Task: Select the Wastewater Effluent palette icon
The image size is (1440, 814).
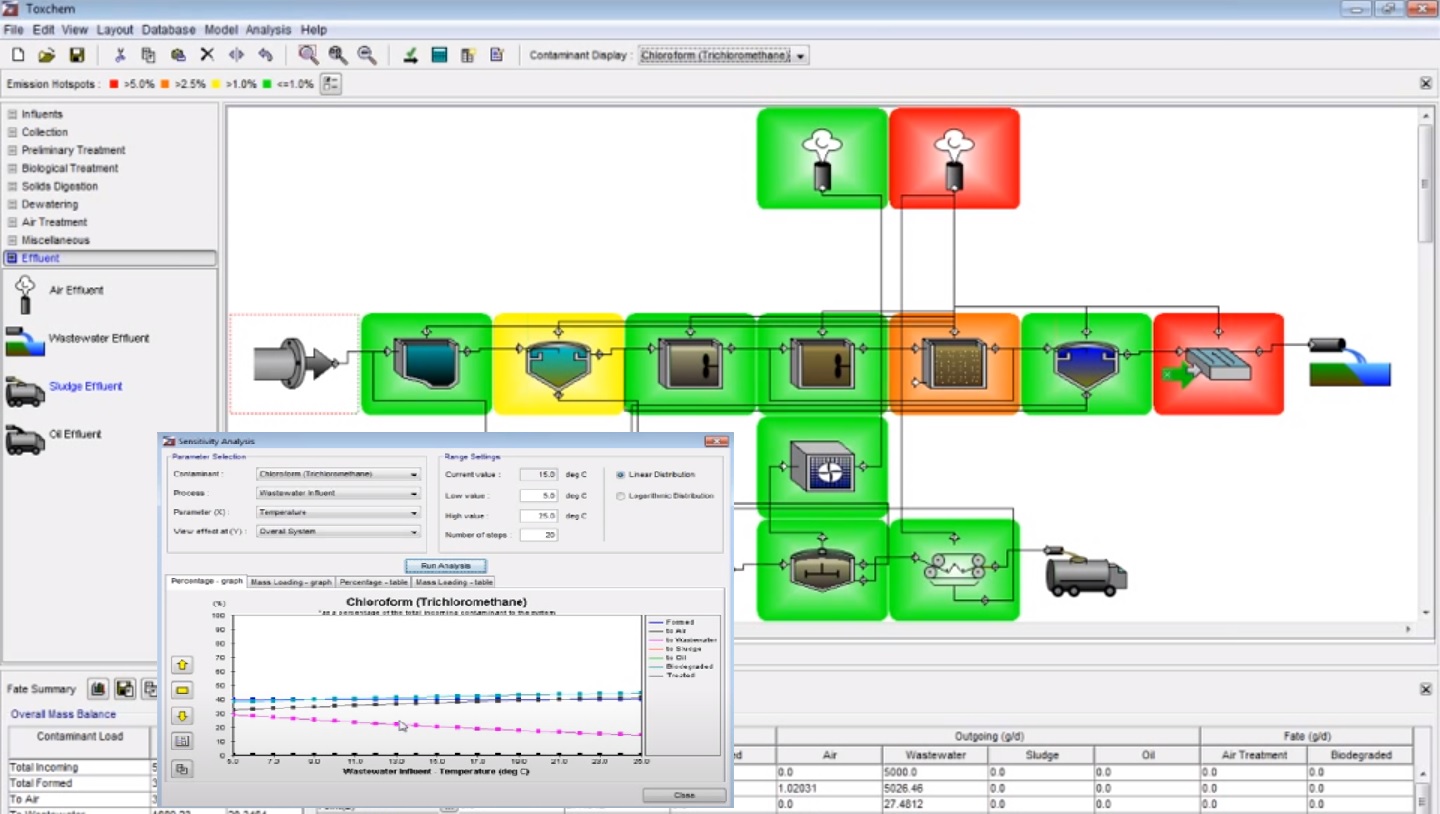Action: point(25,341)
